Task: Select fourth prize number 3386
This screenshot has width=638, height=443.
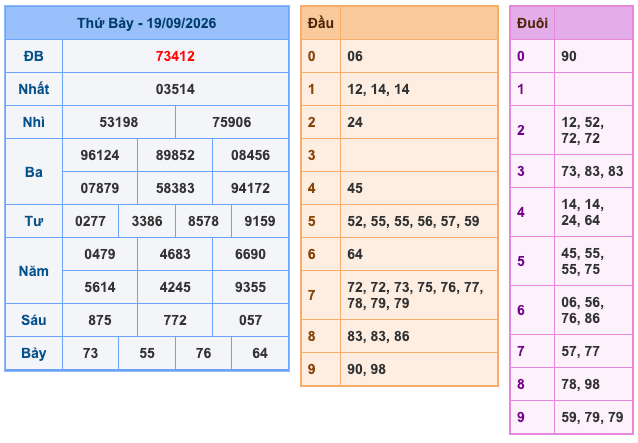Action: pyautogui.click(x=147, y=221)
